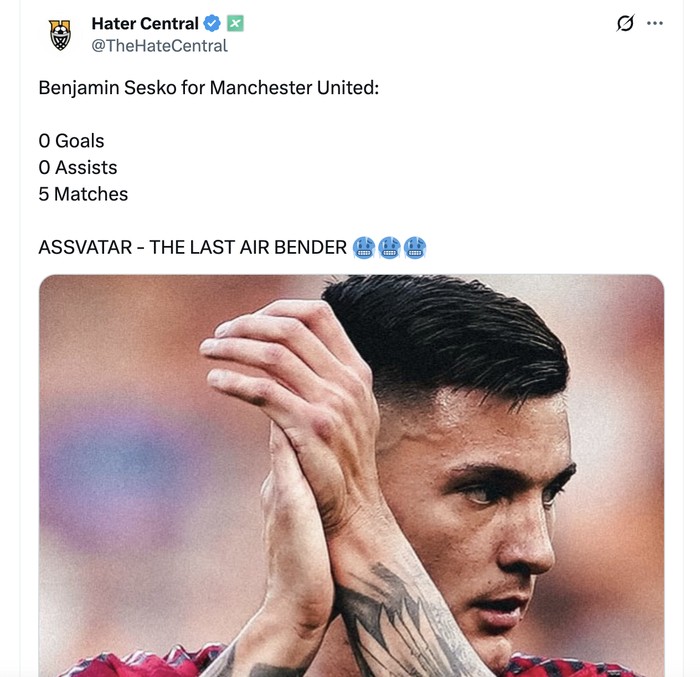The height and width of the screenshot is (677, 700).
Task: Click the first cold-face emoji
Action: pos(364,247)
